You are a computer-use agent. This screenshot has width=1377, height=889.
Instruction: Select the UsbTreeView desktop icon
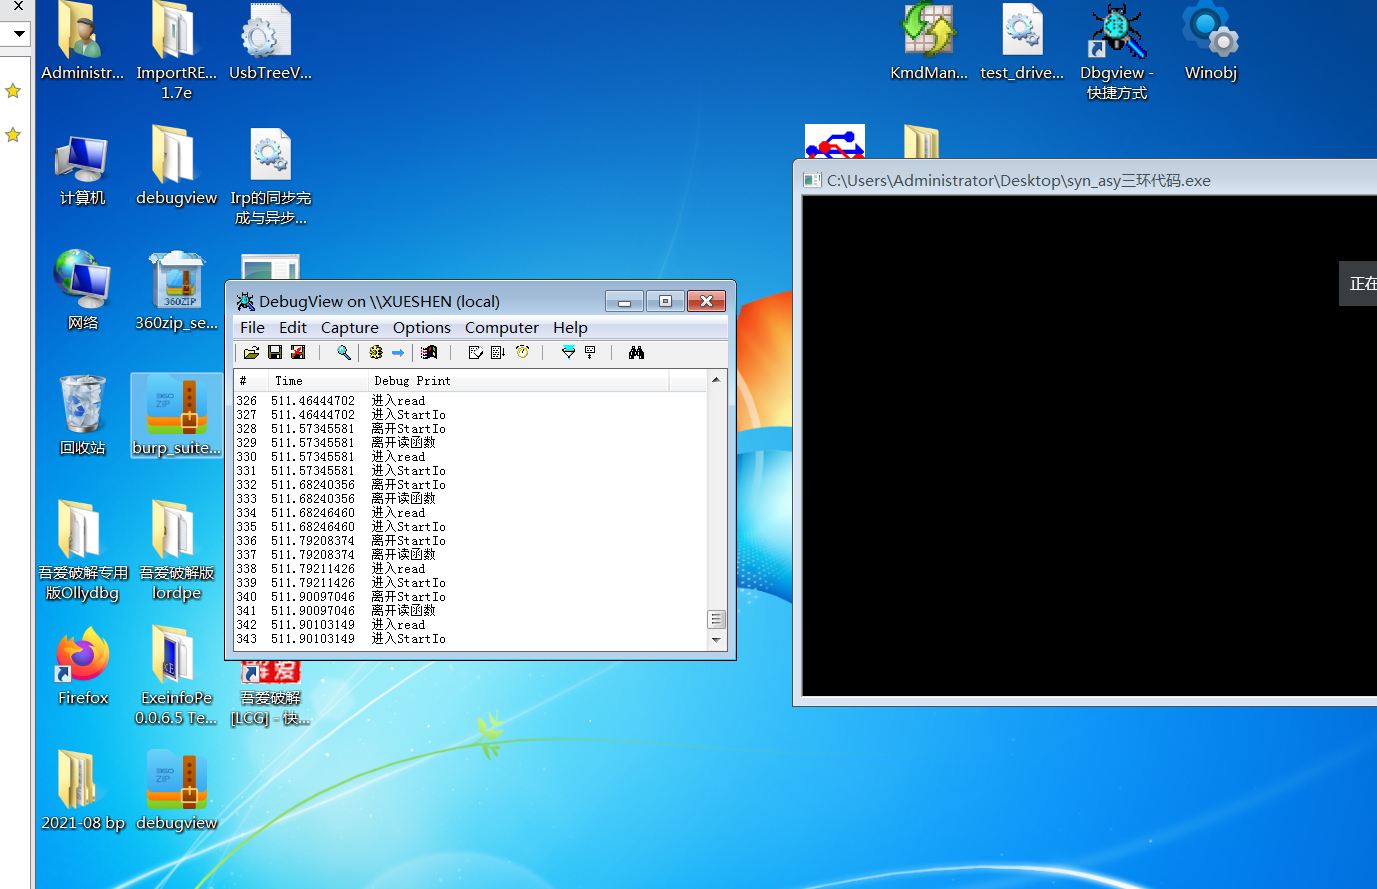[270, 42]
